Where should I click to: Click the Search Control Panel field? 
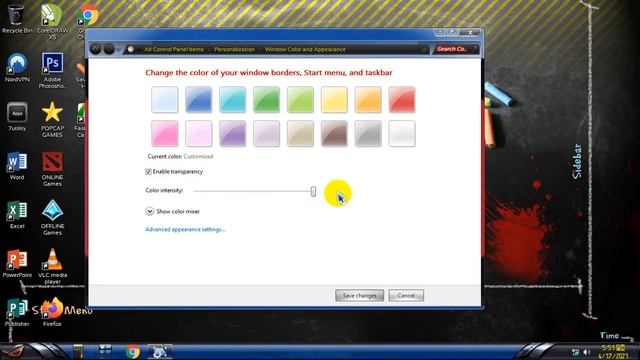[455, 49]
